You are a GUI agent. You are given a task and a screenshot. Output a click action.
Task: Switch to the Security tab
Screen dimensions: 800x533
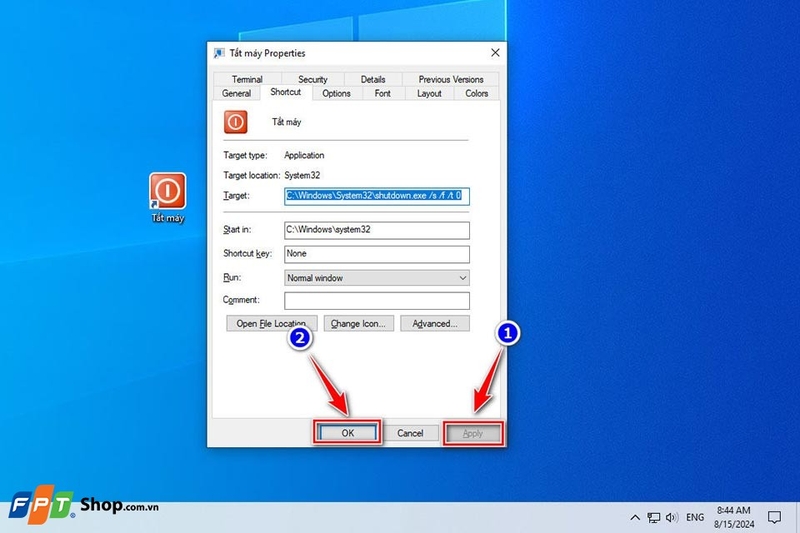coord(313,79)
